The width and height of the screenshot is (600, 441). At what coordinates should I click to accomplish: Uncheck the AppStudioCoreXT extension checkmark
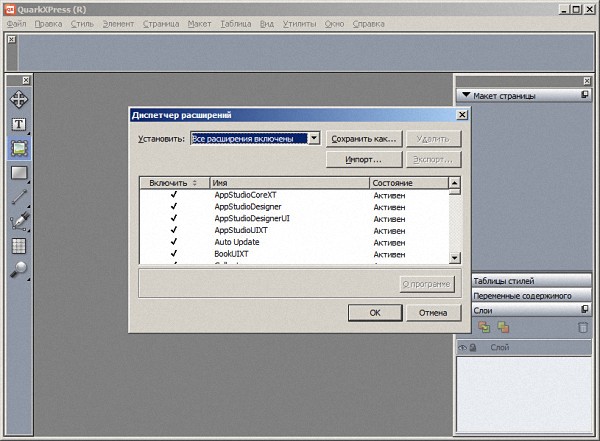point(173,195)
